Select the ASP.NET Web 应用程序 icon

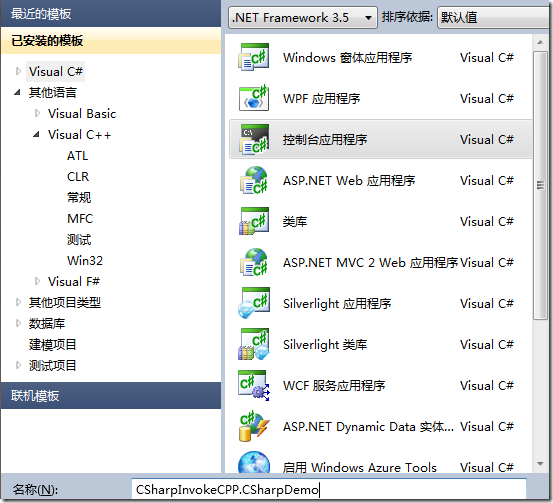[254, 180]
